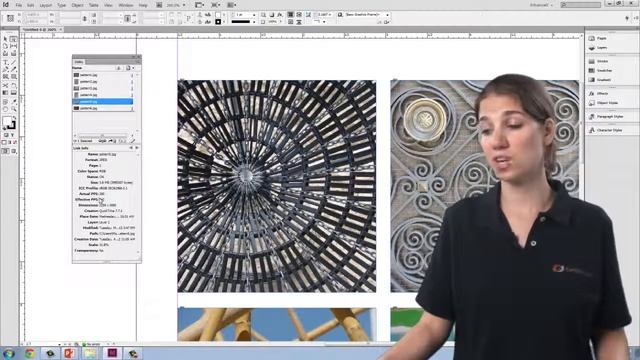Viewport: 640px width, 360px height.
Task: Select the Rectangle tool
Action: 13,77
